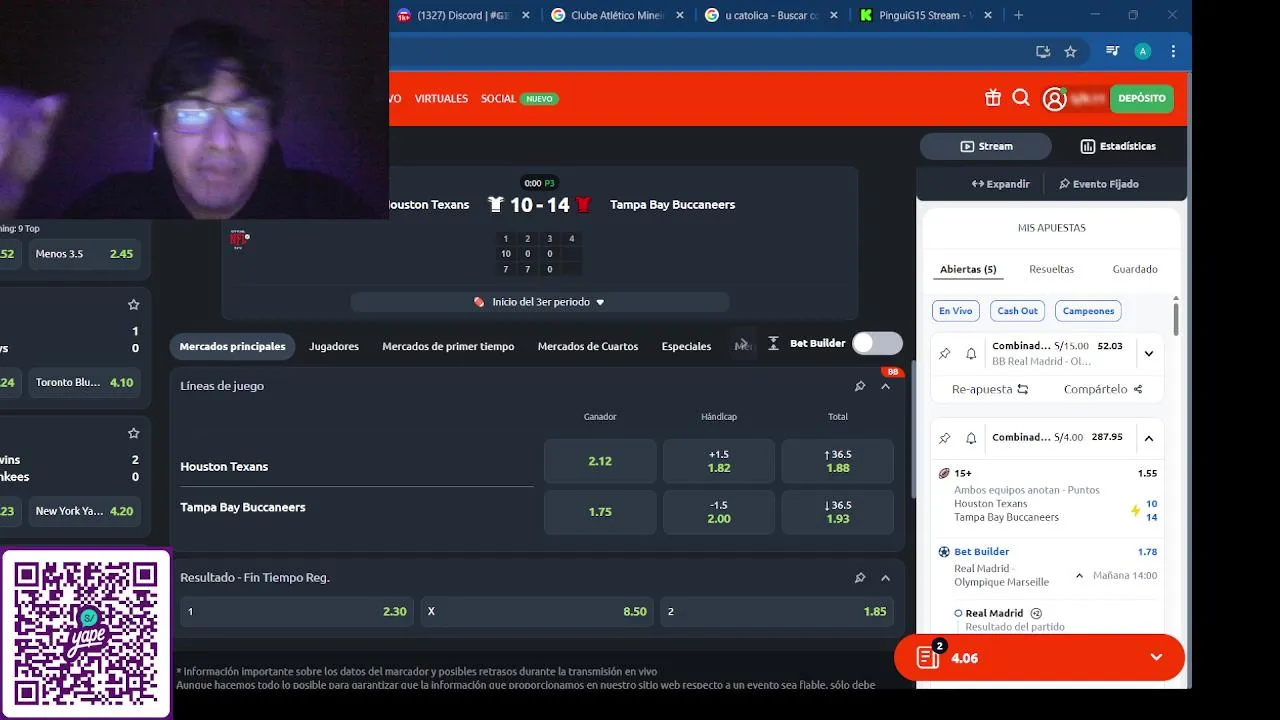Bookmark this page with star icon

click(x=1070, y=52)
